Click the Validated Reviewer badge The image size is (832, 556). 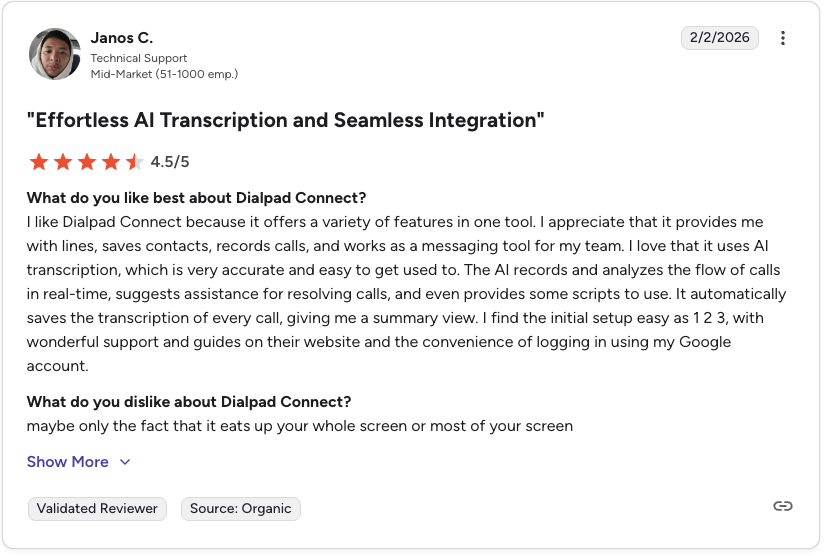click(97, 509)
